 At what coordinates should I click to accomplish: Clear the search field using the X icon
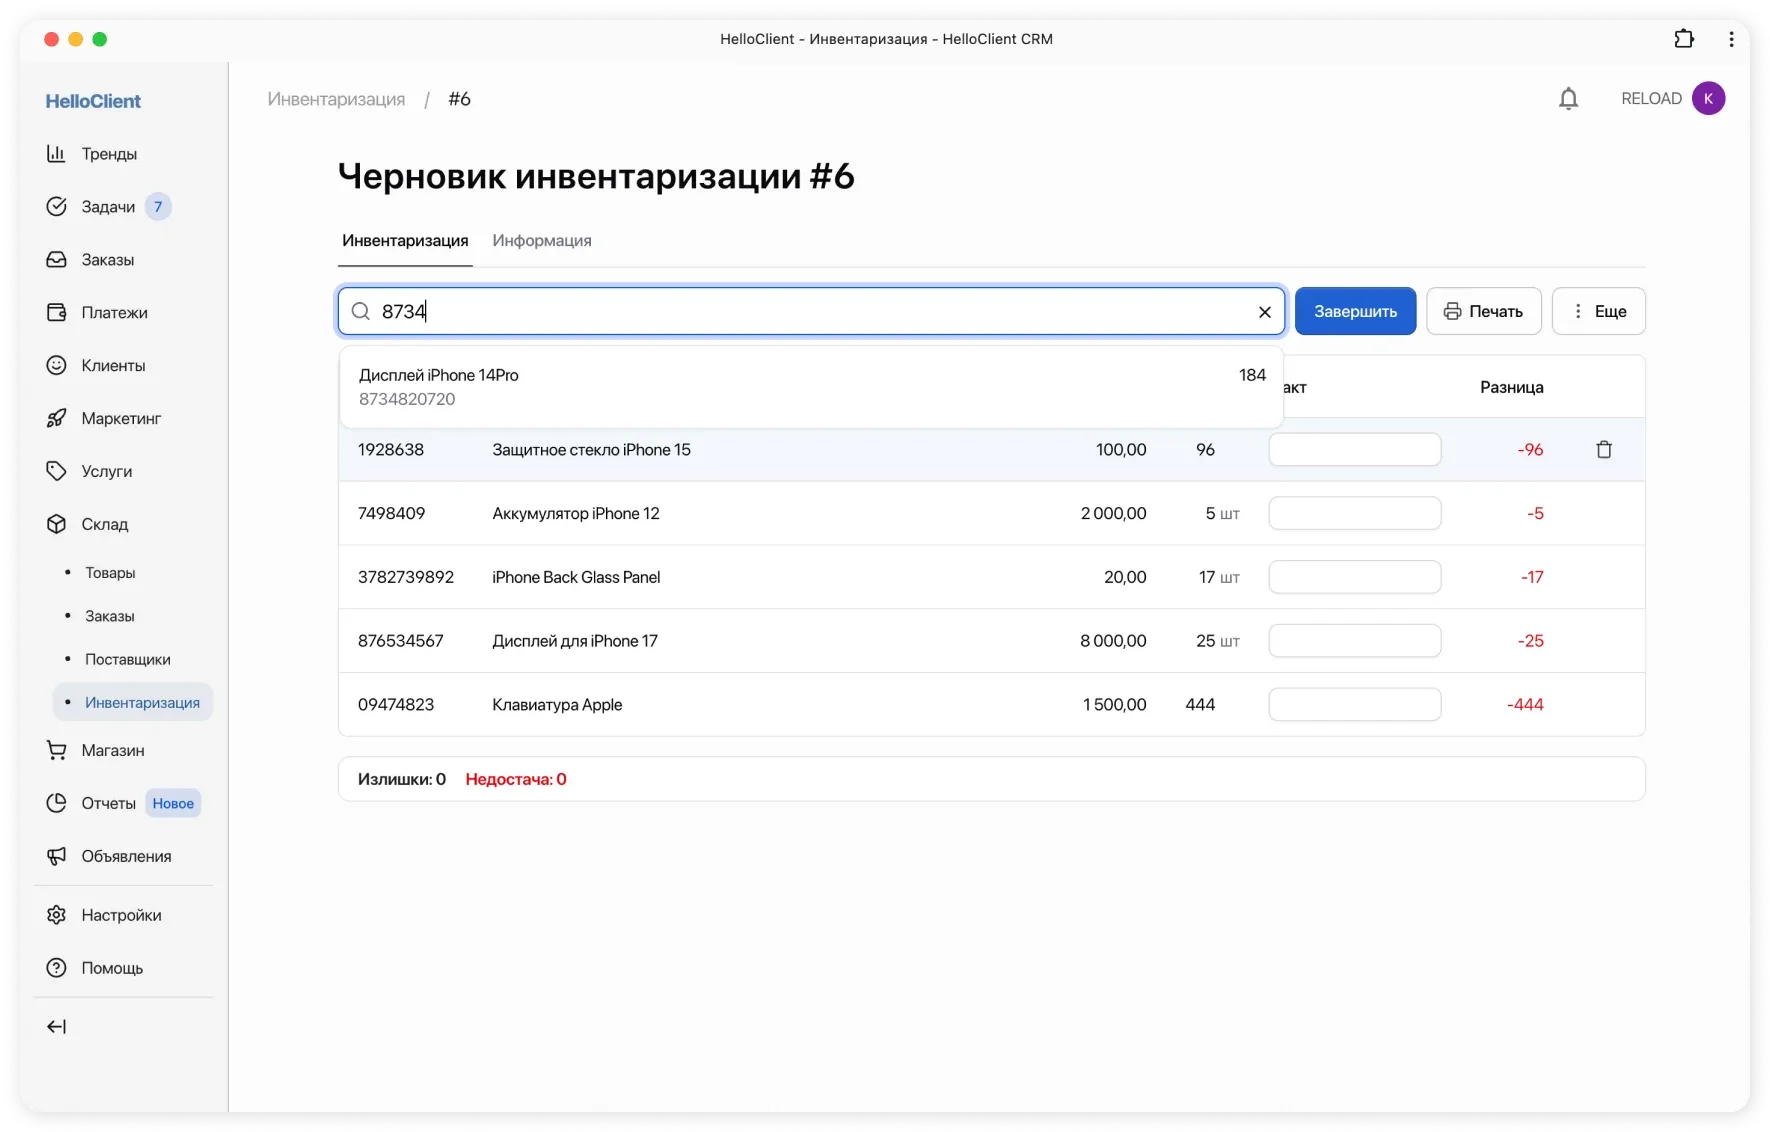coord(1264,311)
